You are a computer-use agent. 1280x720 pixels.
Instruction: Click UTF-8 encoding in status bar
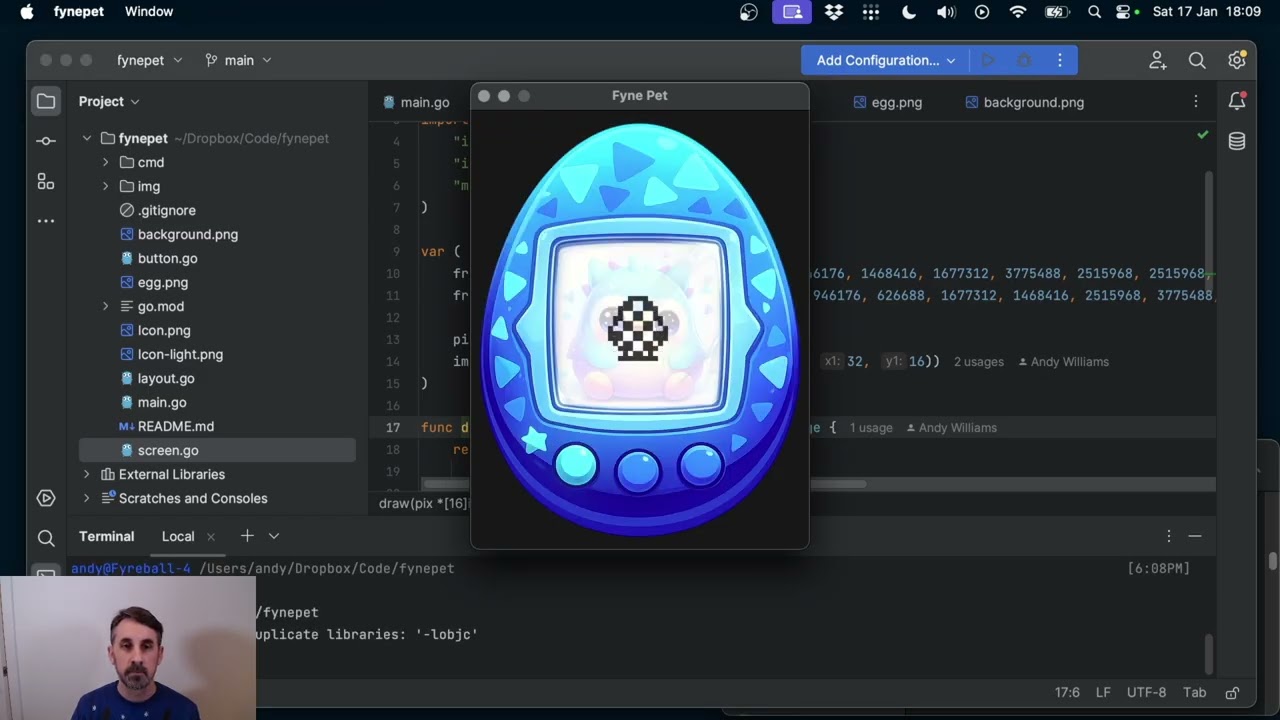(1148, 692)
